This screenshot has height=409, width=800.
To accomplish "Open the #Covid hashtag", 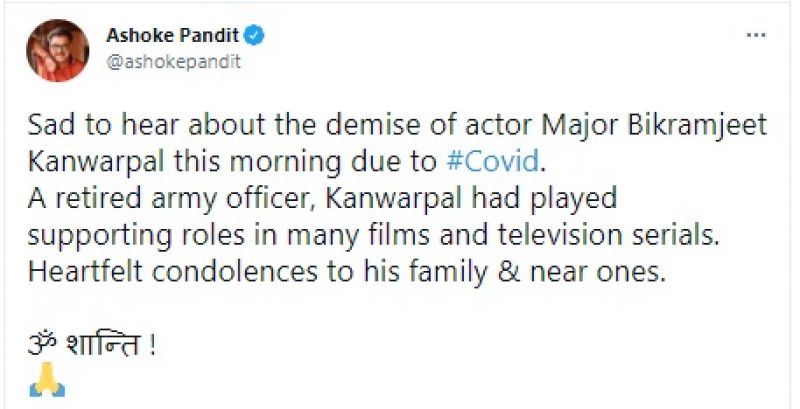I will (488, 160).
